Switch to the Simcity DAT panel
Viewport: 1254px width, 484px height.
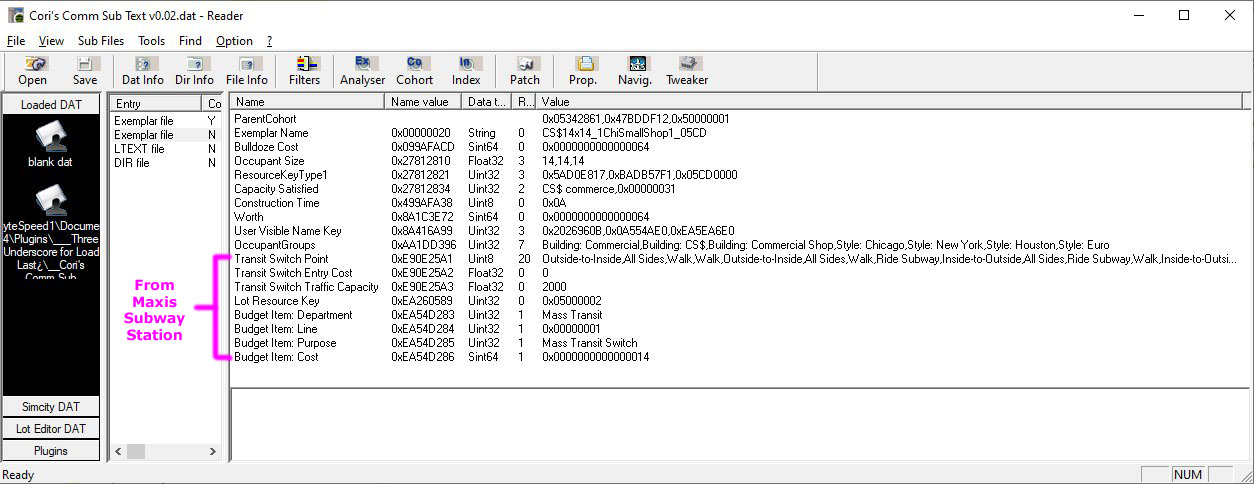[51, 406]
